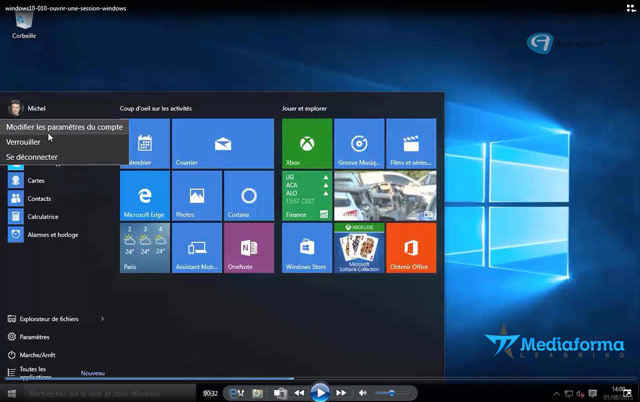Launch the Microsoft Edge tile
Image resolution: width=640 pixels, height=402 pixels.
tap(145, 195)
